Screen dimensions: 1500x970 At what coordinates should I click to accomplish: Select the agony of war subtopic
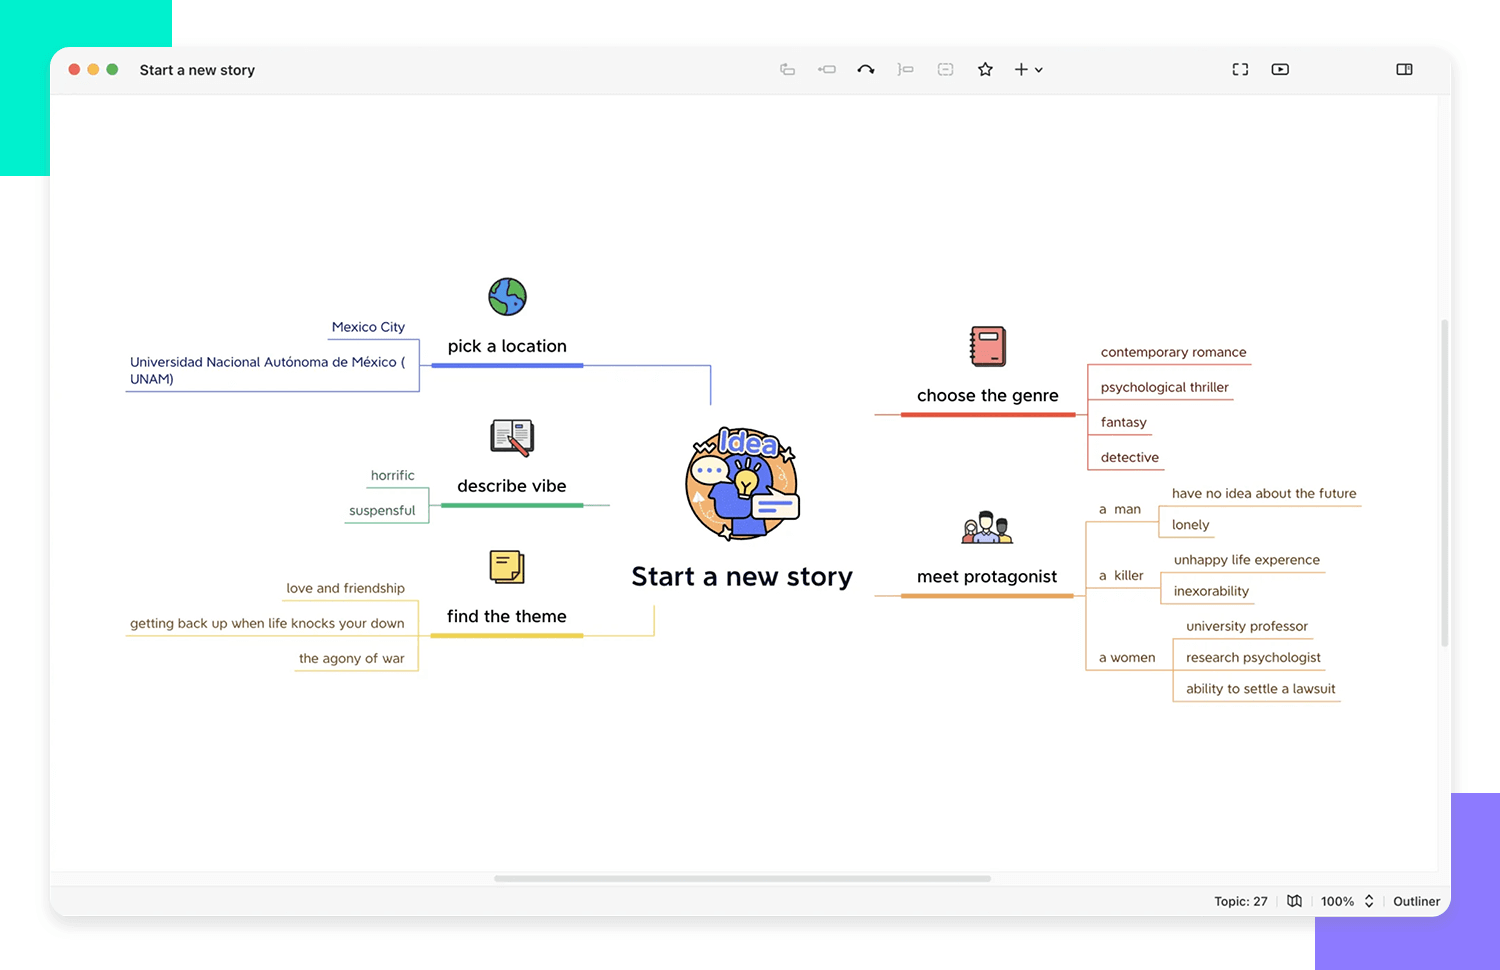tap(351, 658)
